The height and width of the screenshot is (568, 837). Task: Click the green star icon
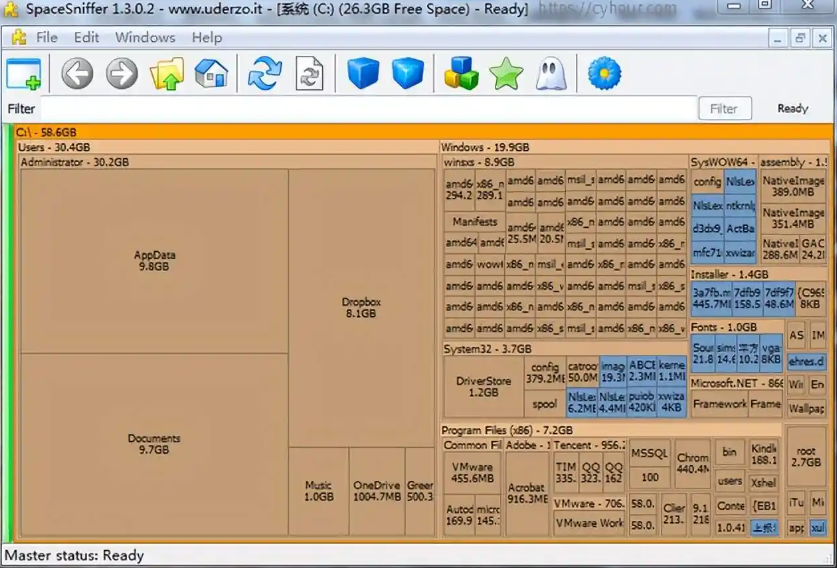pos(506,74)
